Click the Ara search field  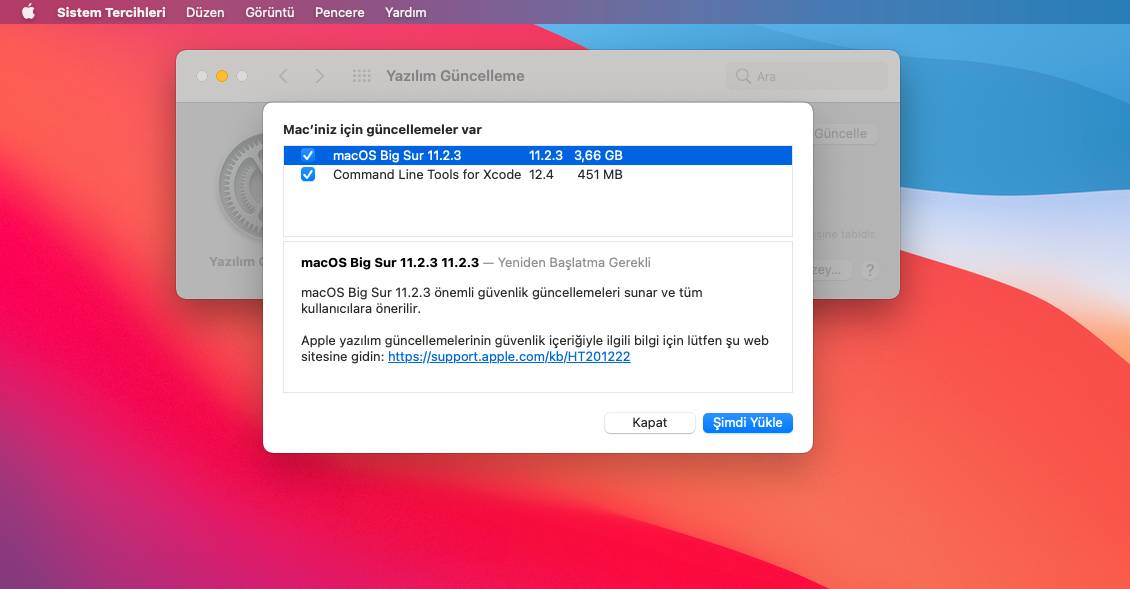click(x=806, y=76)
